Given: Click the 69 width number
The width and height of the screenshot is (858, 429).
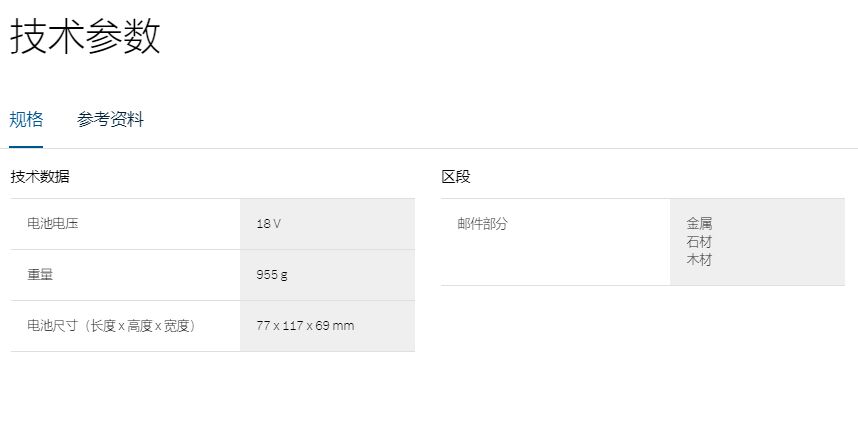Looking at the screenshot, I should [322, 326].
